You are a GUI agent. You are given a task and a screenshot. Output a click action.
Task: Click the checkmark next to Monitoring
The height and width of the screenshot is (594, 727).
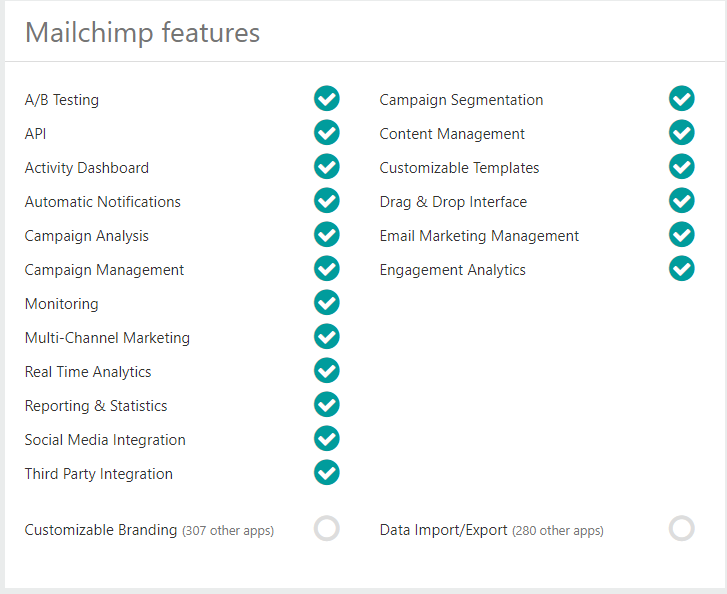(327, 302)
